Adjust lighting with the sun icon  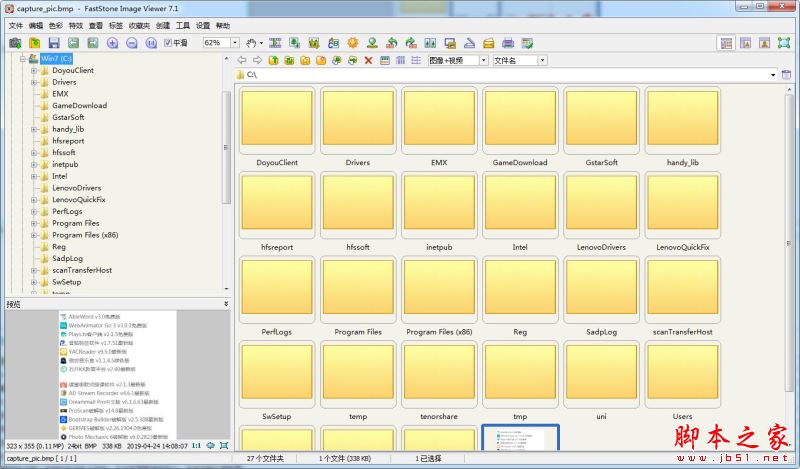tap(353, 43)
